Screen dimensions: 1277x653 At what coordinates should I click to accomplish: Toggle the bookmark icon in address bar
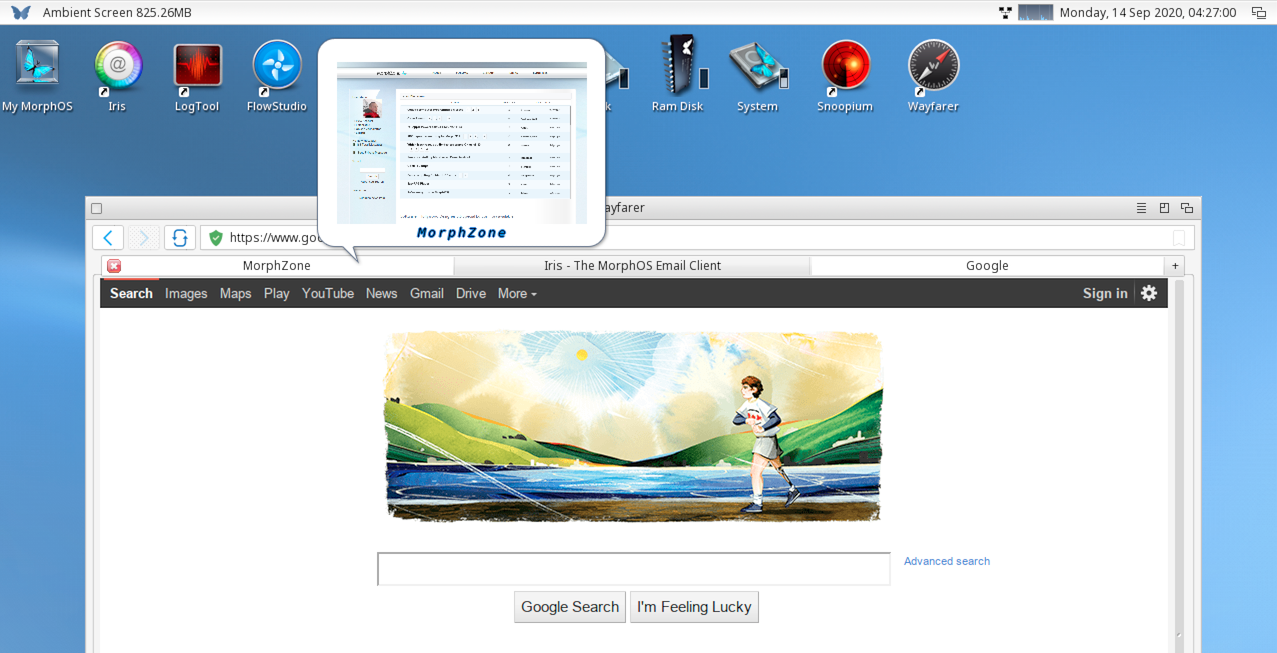click(1179, 238)
